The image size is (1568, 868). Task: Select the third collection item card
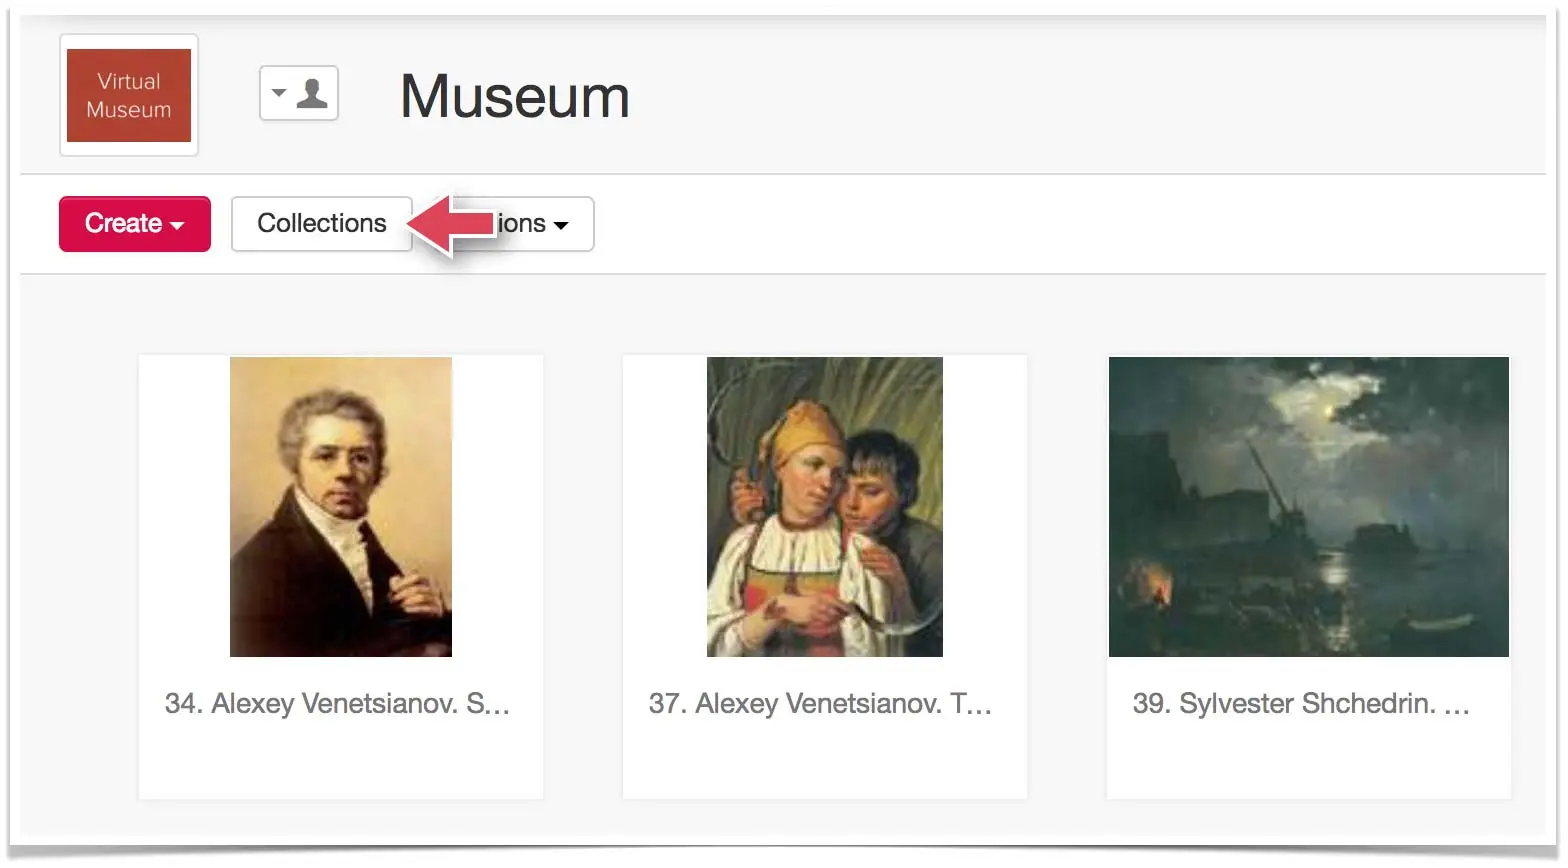1309,577
